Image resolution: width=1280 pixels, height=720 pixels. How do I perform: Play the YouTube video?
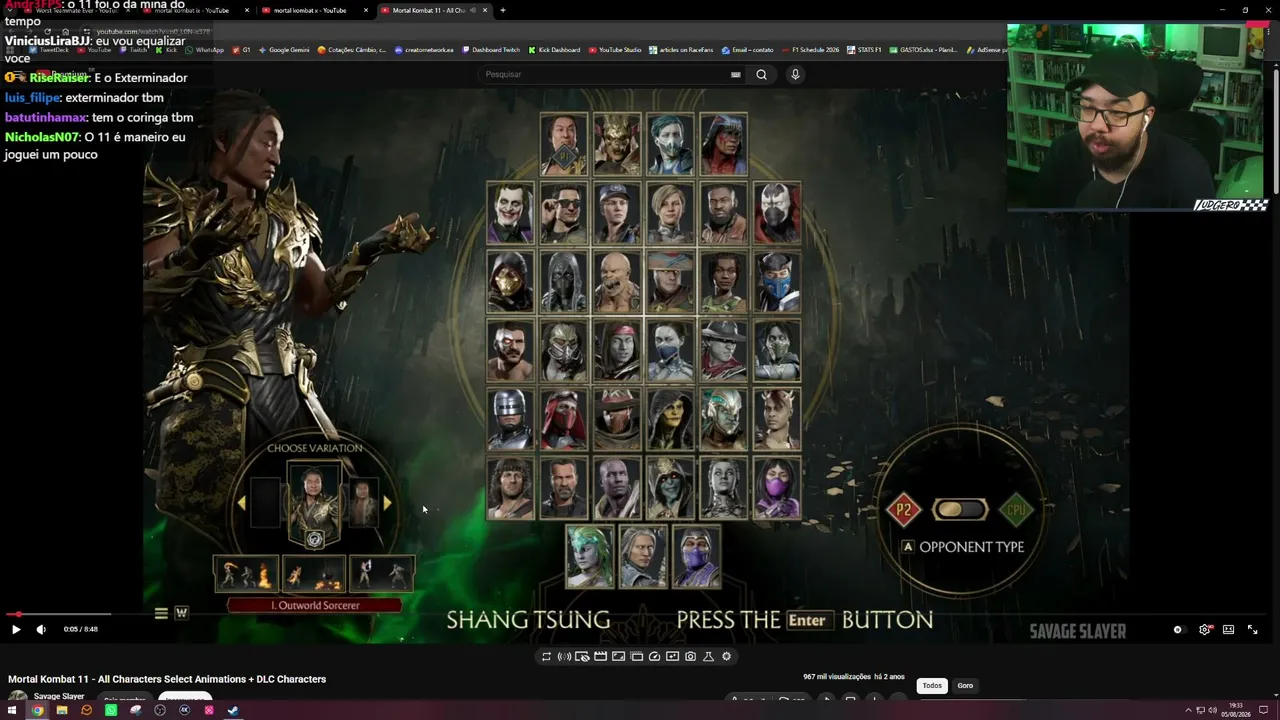coord(16,629)
